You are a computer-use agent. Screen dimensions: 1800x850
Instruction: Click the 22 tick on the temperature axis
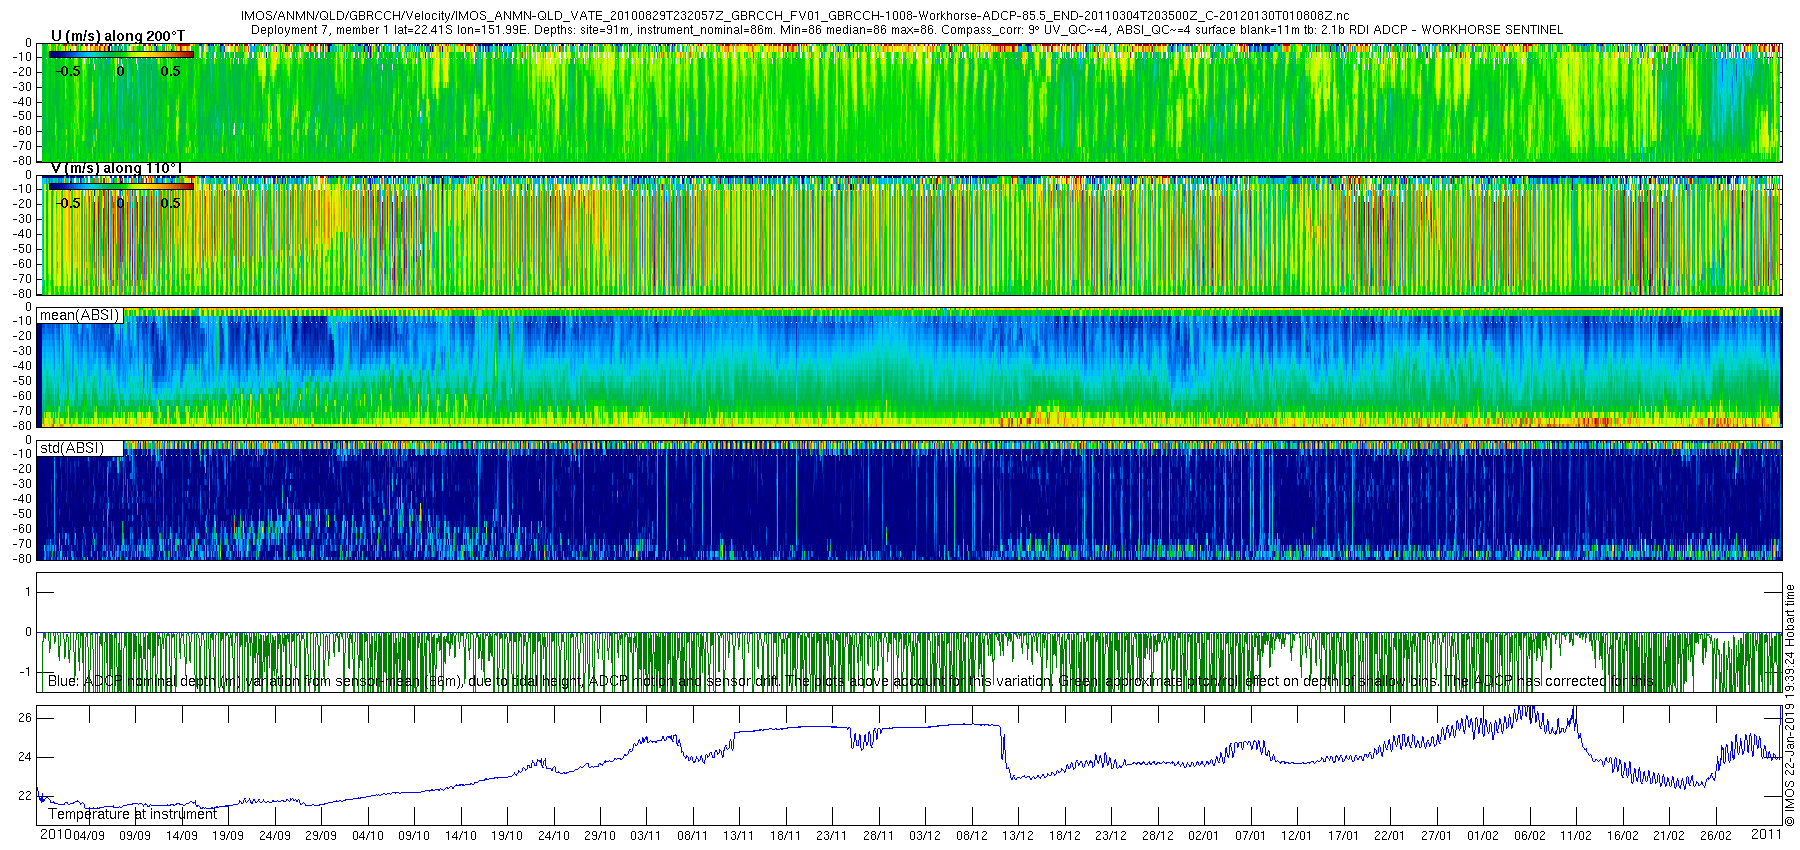(x=26, y=796)
